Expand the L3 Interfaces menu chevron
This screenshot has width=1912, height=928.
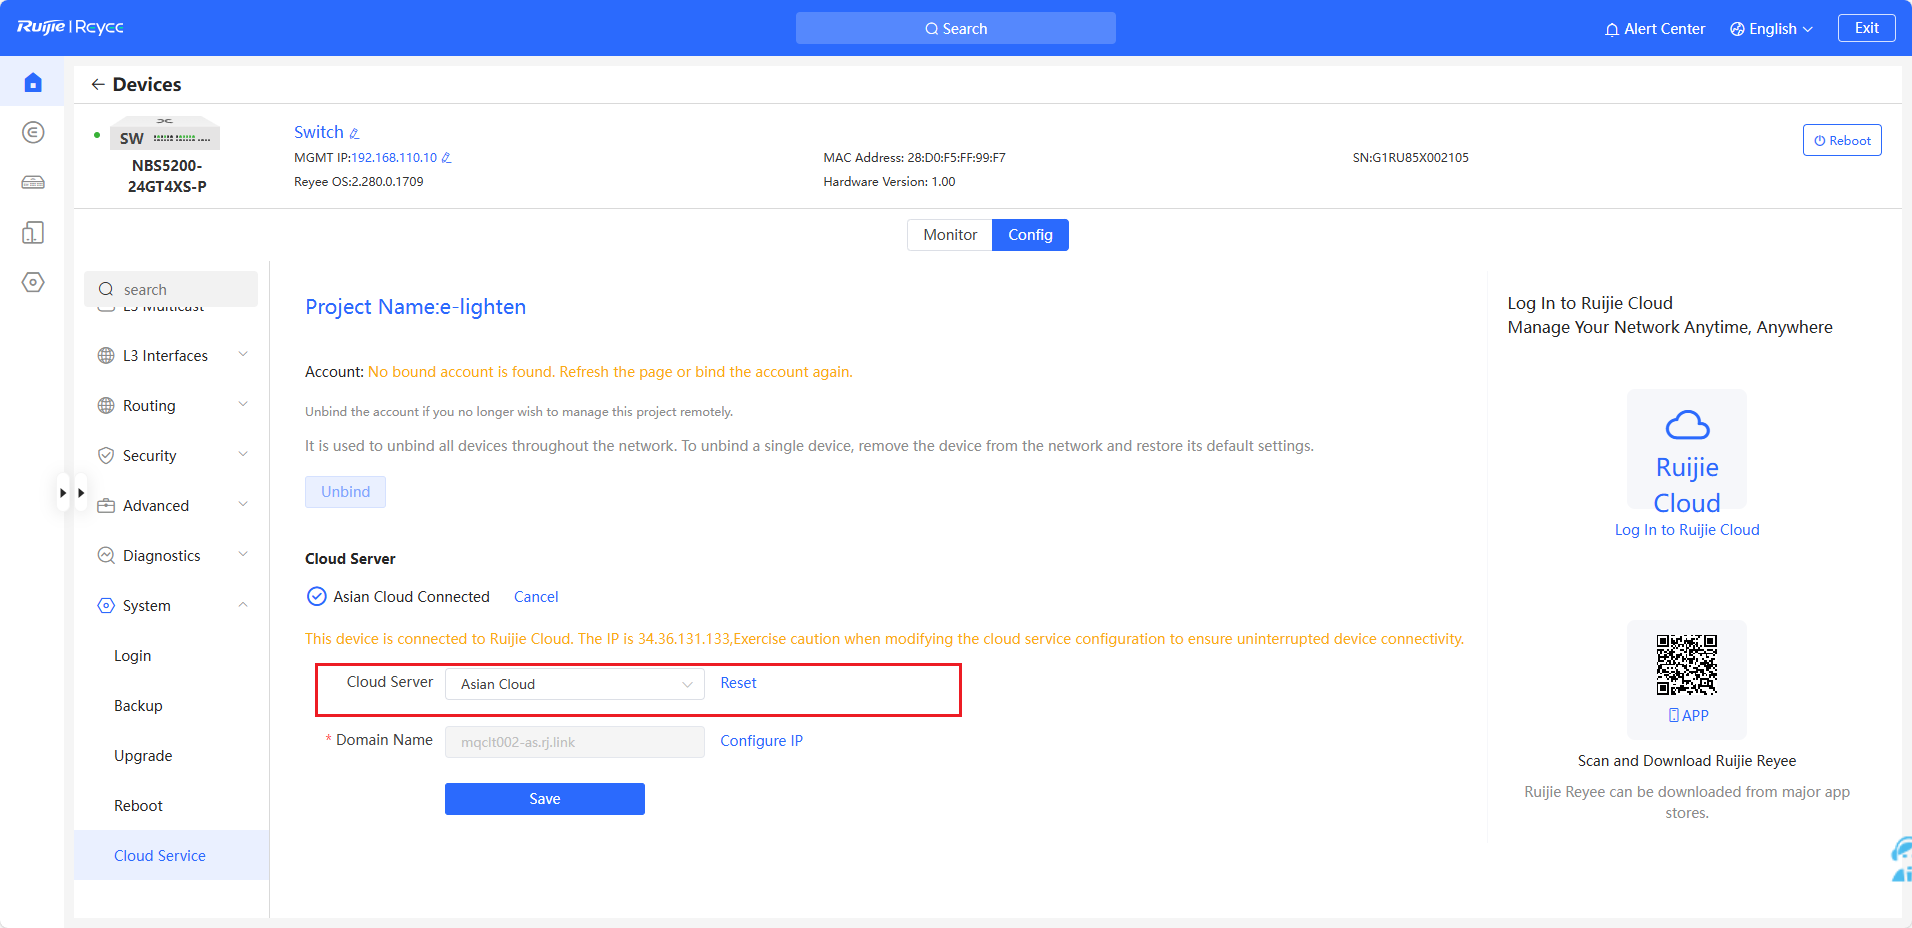(x=243, y=354)
